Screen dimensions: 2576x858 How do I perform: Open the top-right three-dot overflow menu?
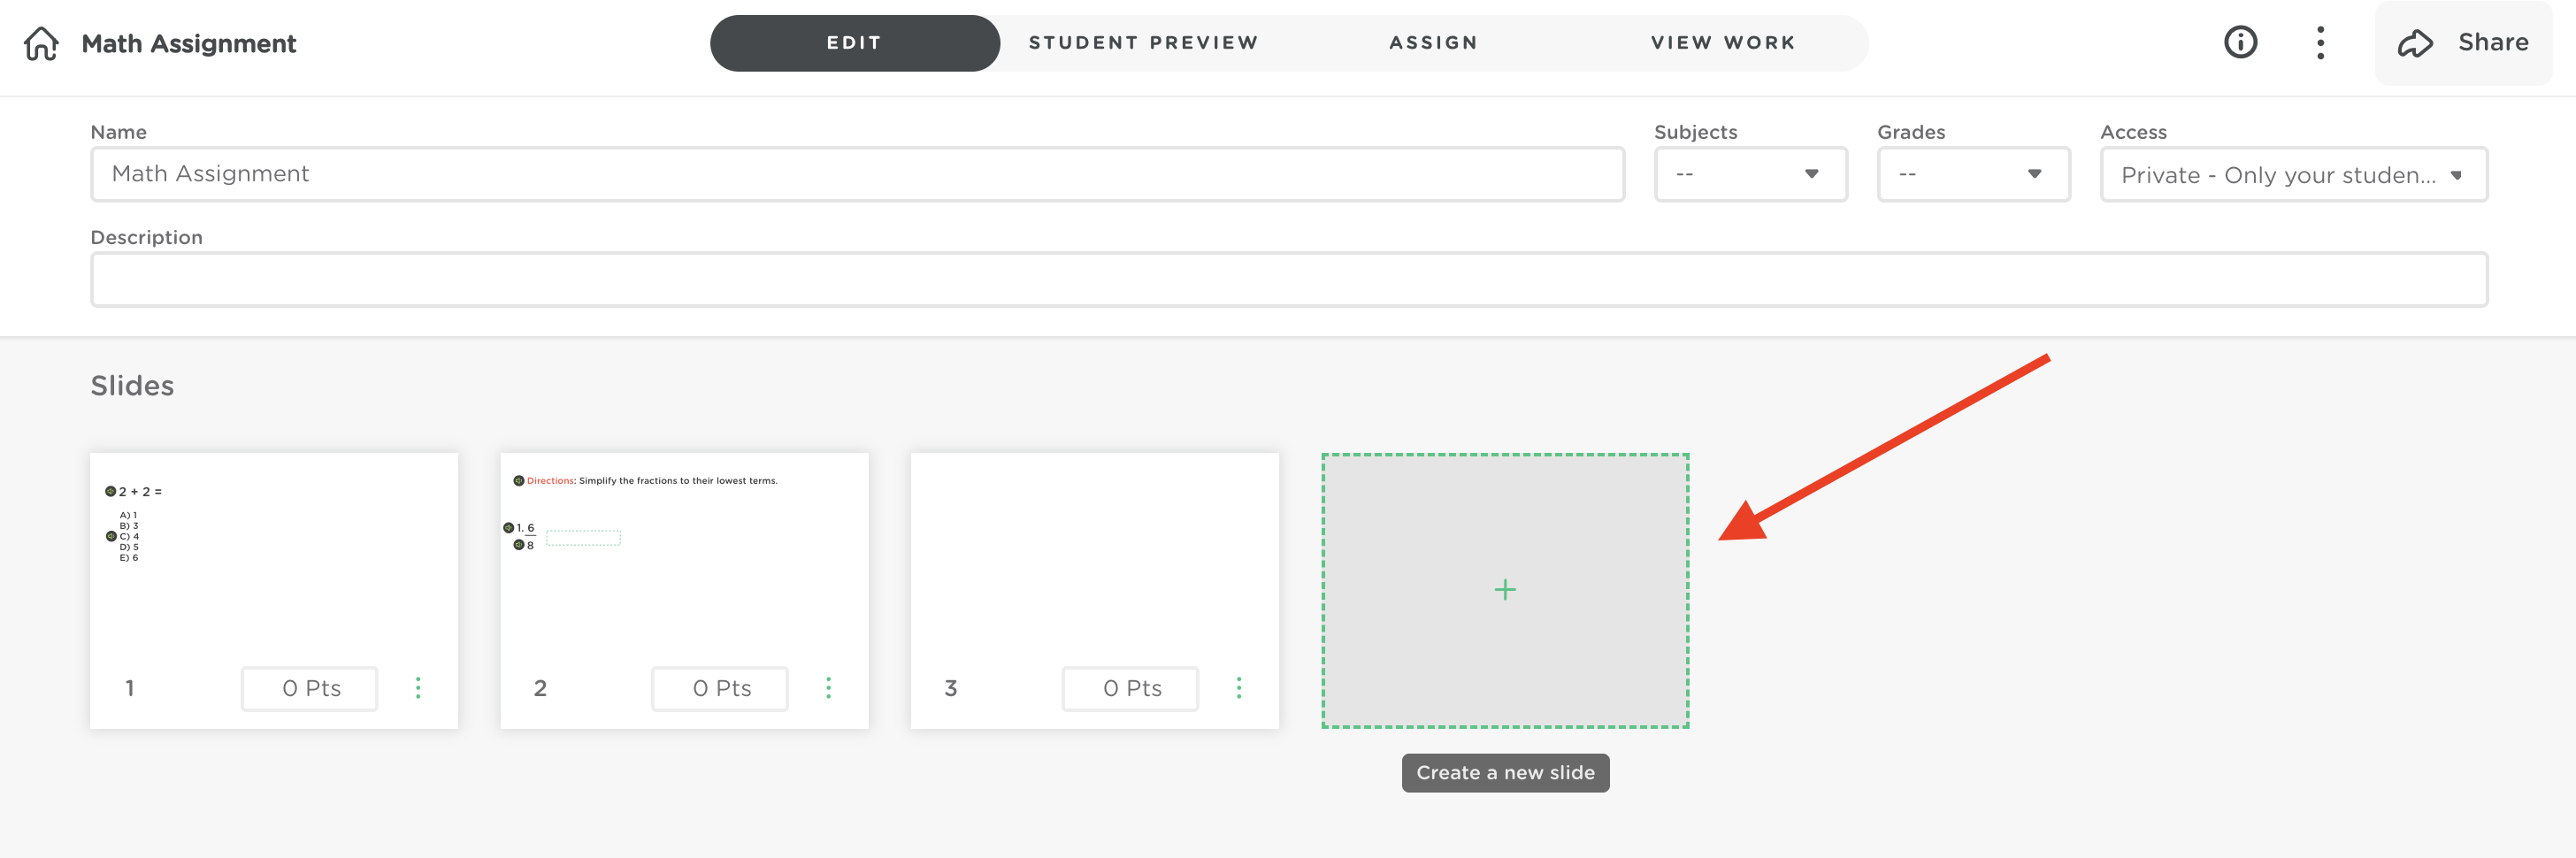2320,42
